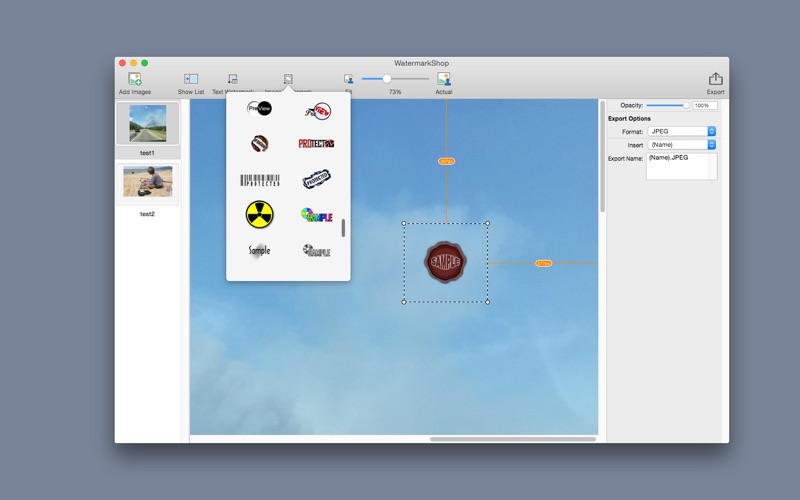This screenshot has width=800, height=500.
Task: Click the watermark popover scrollbar
Action: (x=343, y=228)
